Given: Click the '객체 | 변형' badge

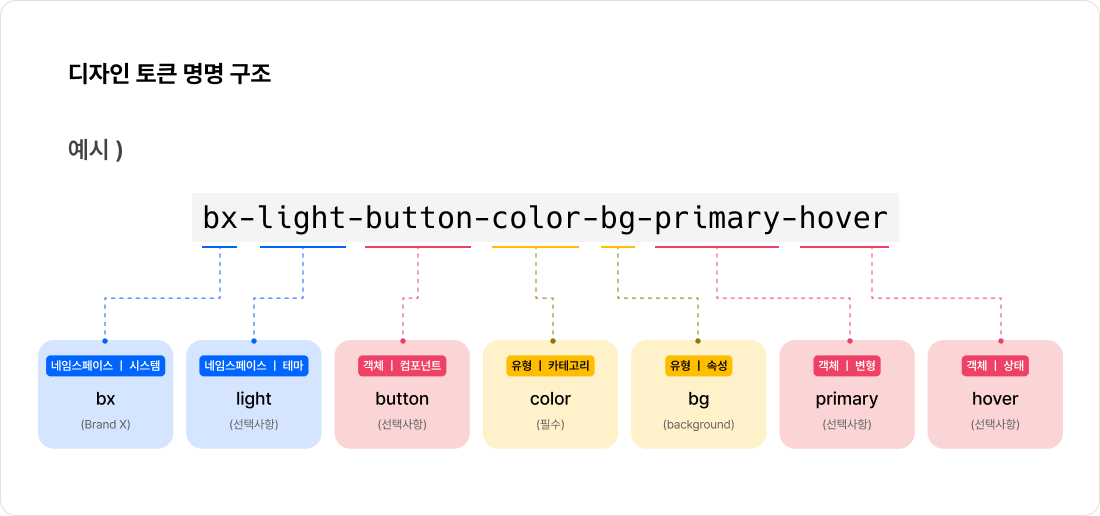Looking at the screenshot, I should point(846,366).
